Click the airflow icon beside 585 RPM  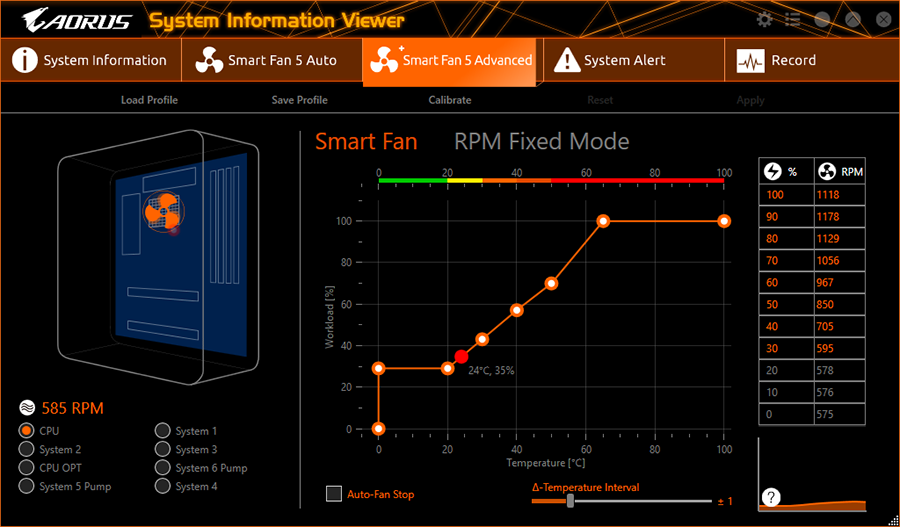coord(27,408)
